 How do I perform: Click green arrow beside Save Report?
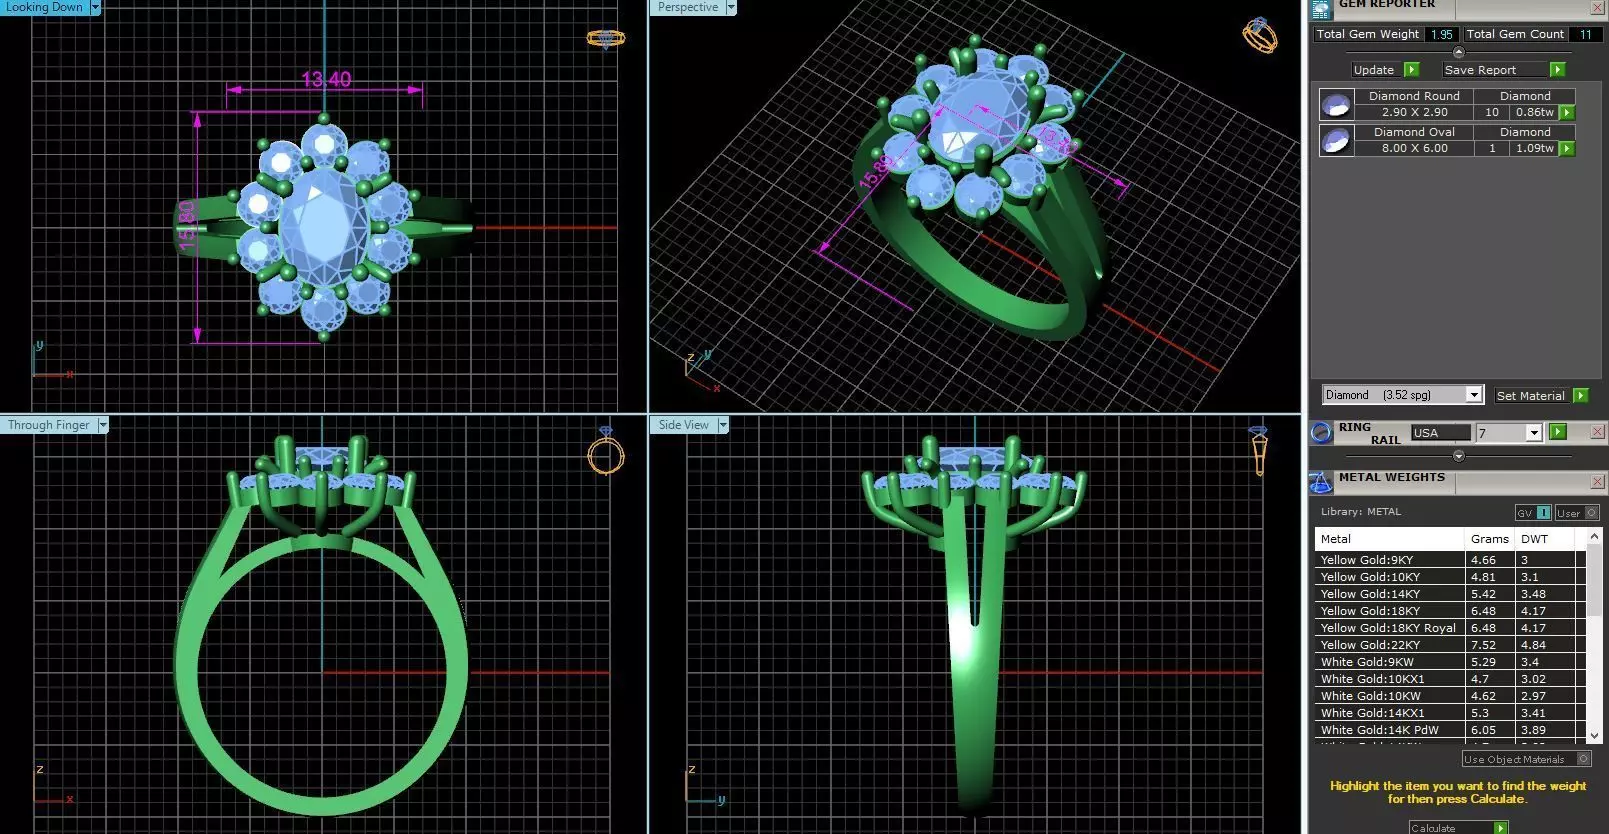(1557, 70)
